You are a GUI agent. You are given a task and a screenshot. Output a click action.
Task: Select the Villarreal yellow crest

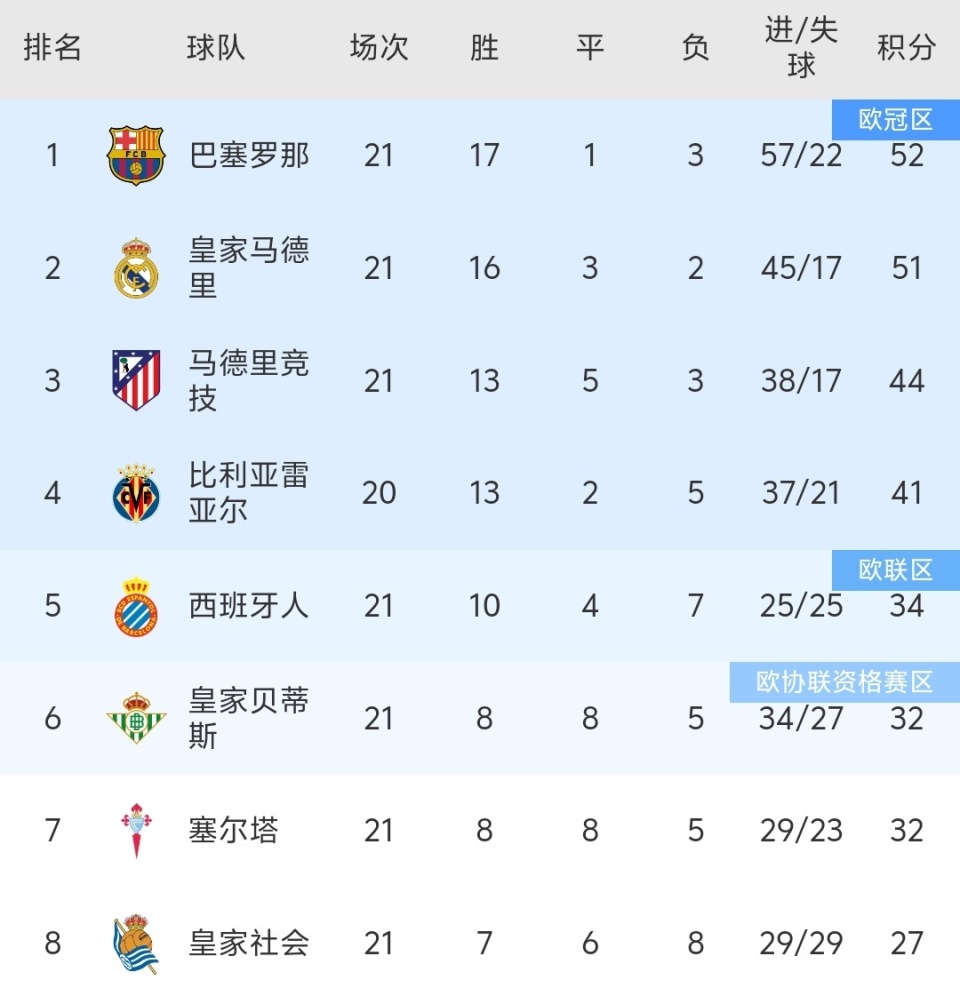pyautogui.click(x=135, y=493)
